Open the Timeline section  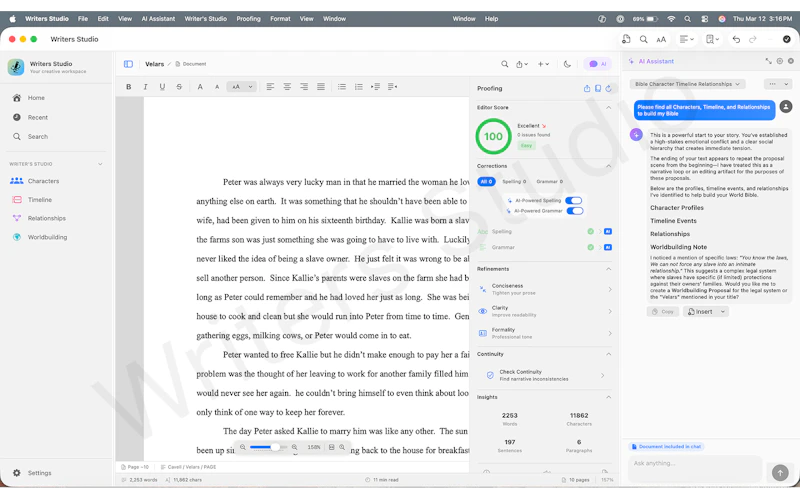point(40,200)
